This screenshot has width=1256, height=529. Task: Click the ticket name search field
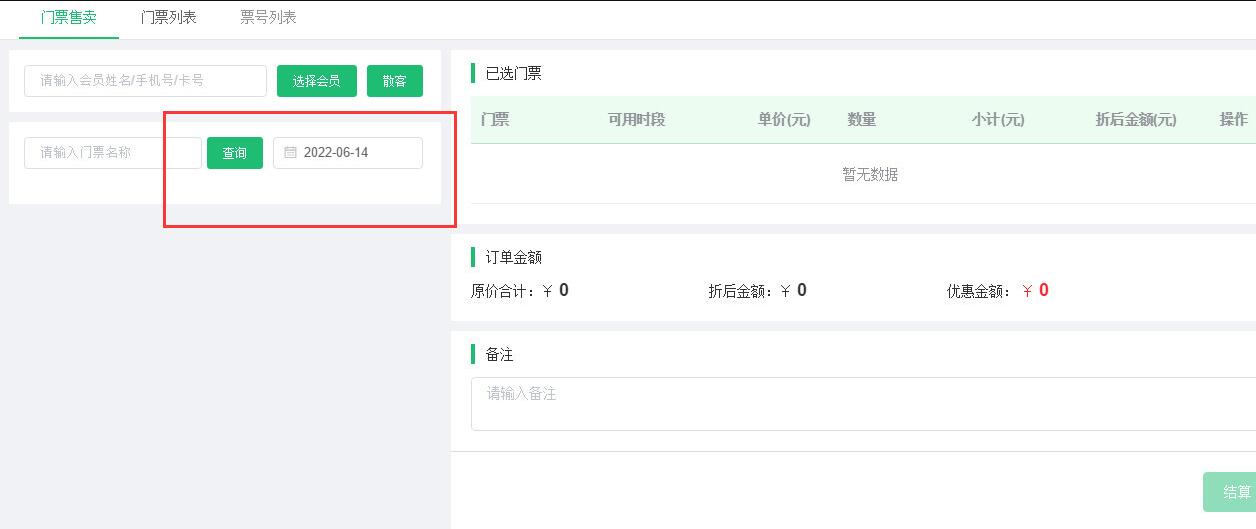click(x=113, y=153)
